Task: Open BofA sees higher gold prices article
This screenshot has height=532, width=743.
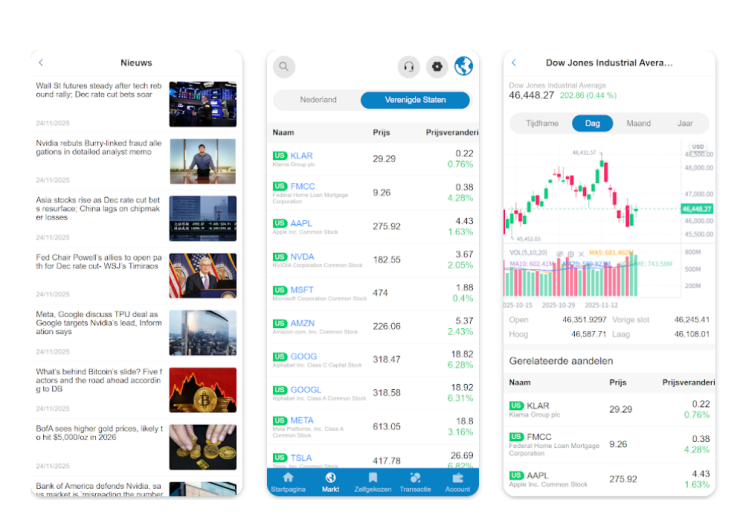Action: pyautogui.click(x=136, y=447)
